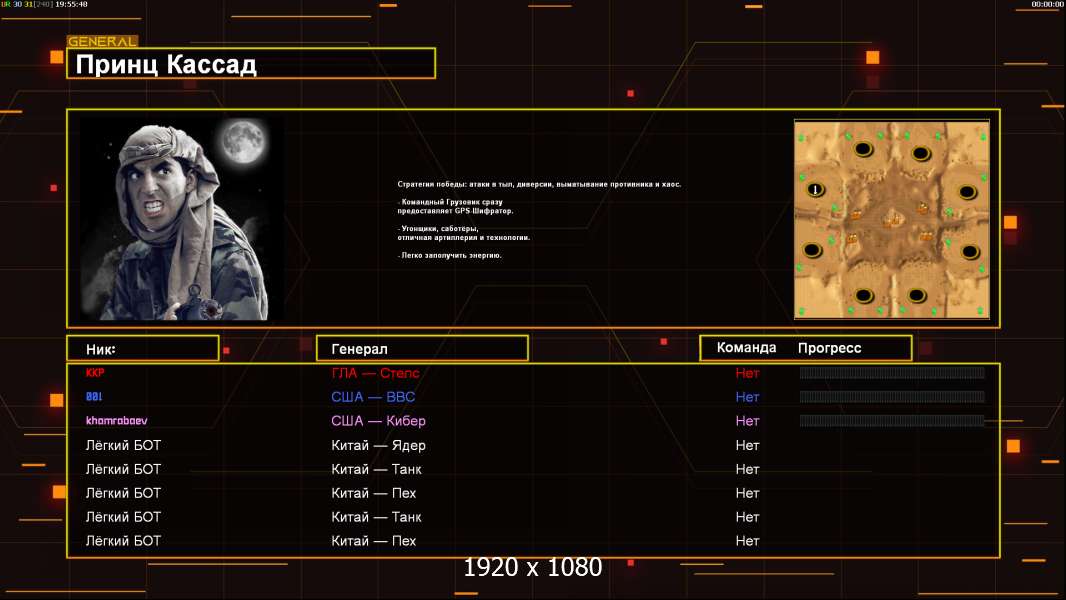Select the 'Команда' column header
This screenshot has height=600, width=1066.
tap(746, 348)
